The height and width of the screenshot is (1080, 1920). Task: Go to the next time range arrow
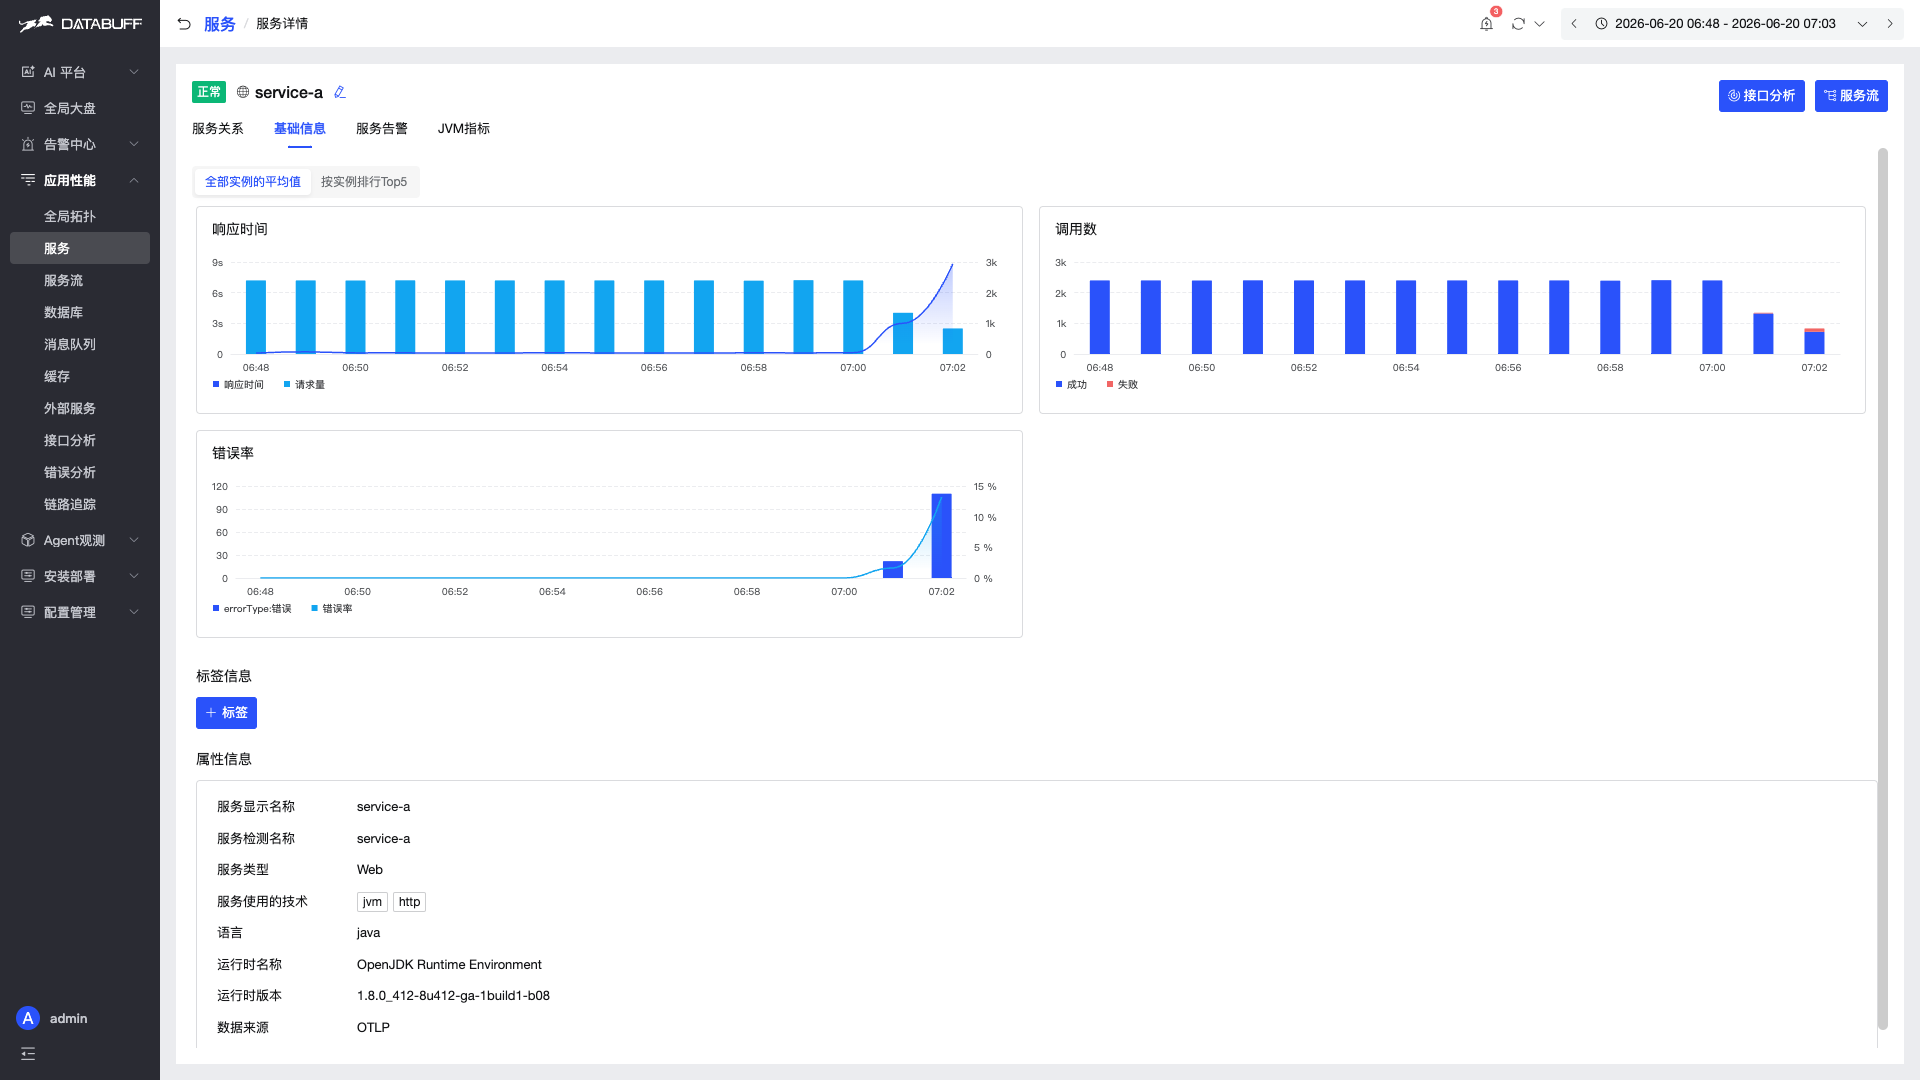tap(1890, 24)
